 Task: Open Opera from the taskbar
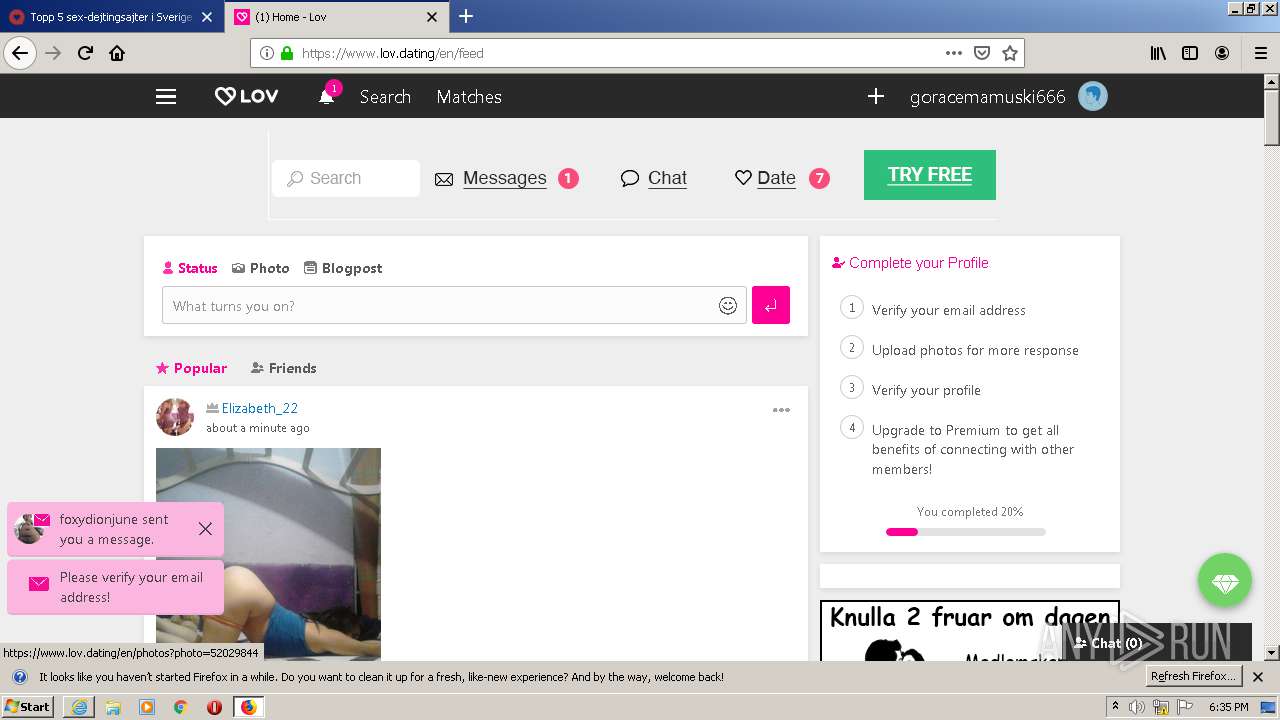pyautogui.click(x=214, y=707)
